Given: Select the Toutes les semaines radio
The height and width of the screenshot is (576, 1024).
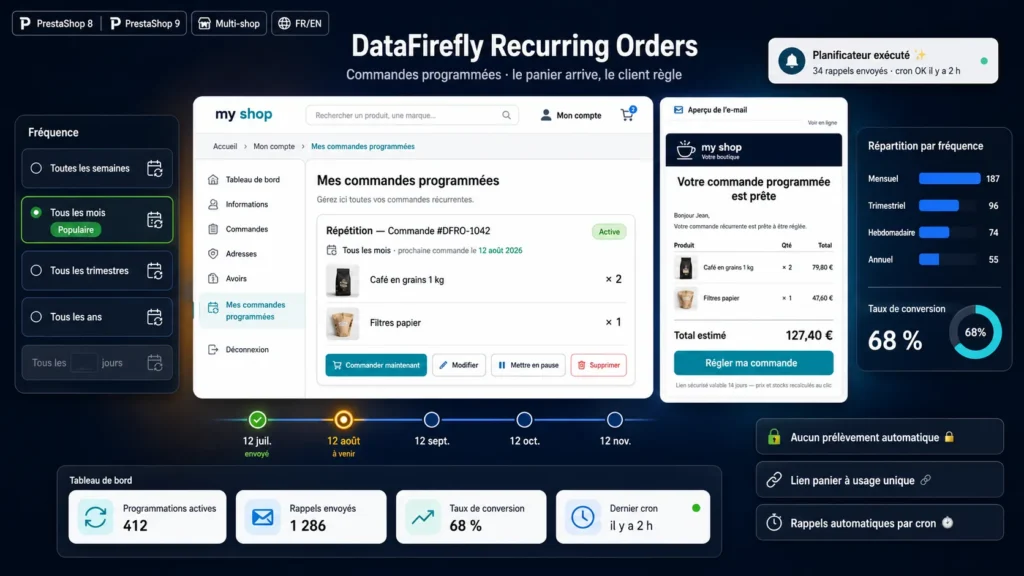Looking at the screenshot, I should (x=36, y=168).
